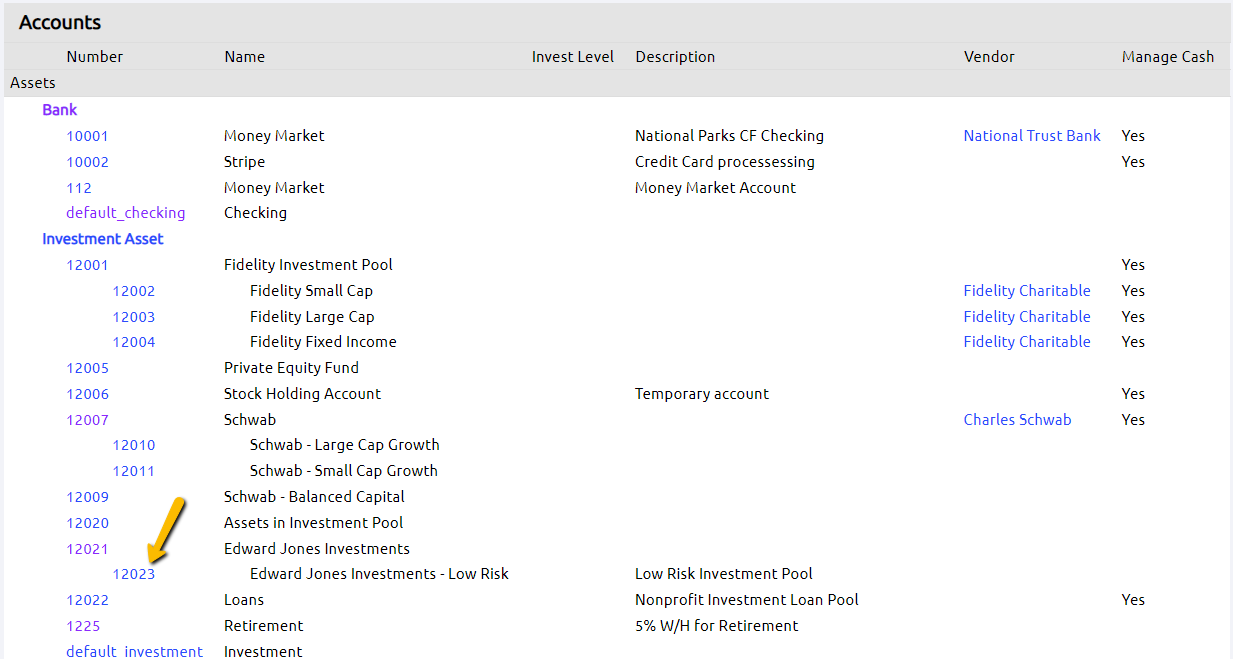Image resolution: width=1233 pixels, height=659 pixels.
Task: Click the Accounts page heading
Action: coord(60,22)
